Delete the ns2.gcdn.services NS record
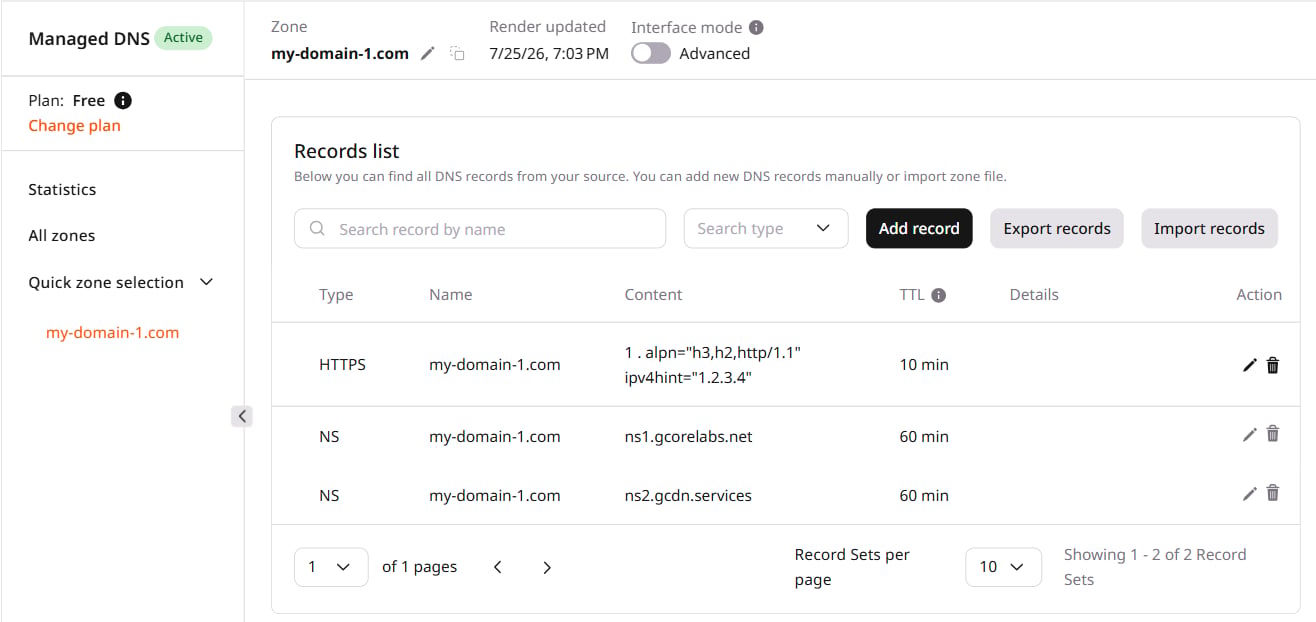The width and height of the screenshot is (1316, 622). tap(1273, 493)
